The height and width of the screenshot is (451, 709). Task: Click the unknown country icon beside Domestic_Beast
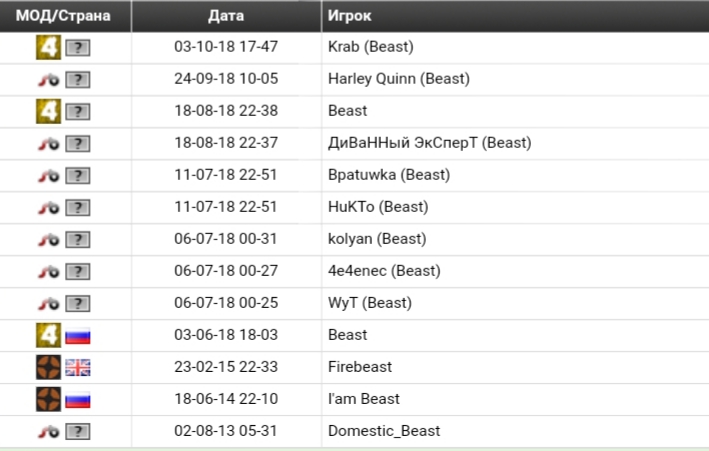point(78,431)
